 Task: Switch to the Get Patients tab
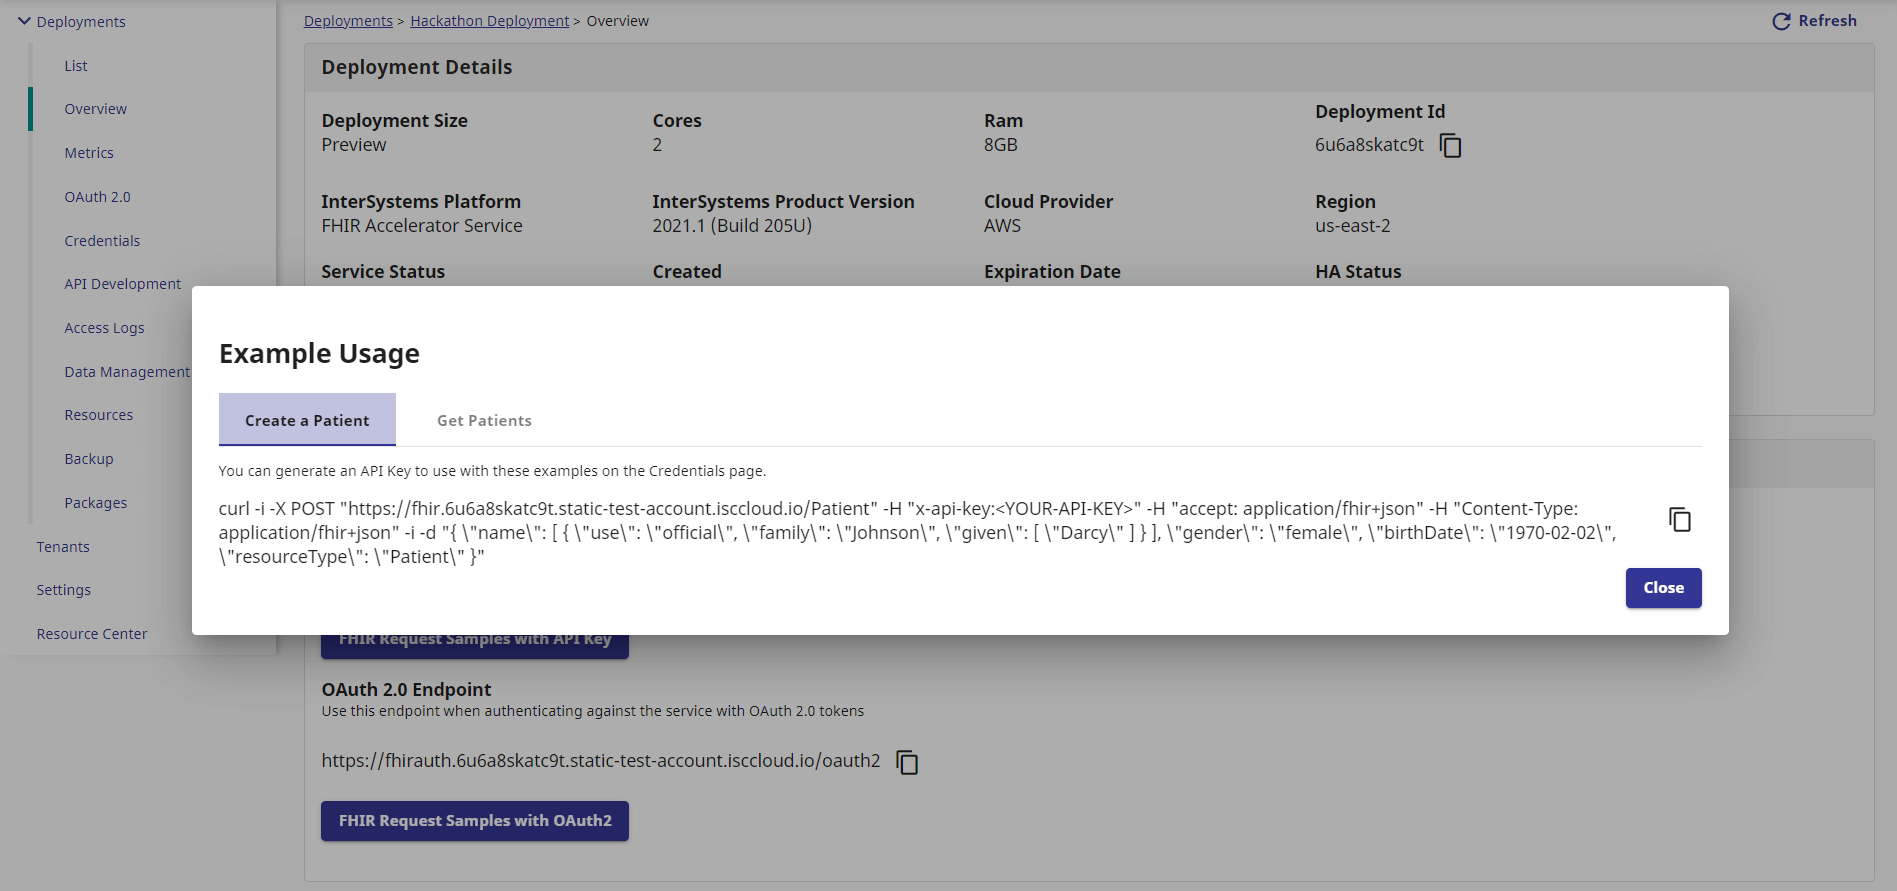click(484, 421)
